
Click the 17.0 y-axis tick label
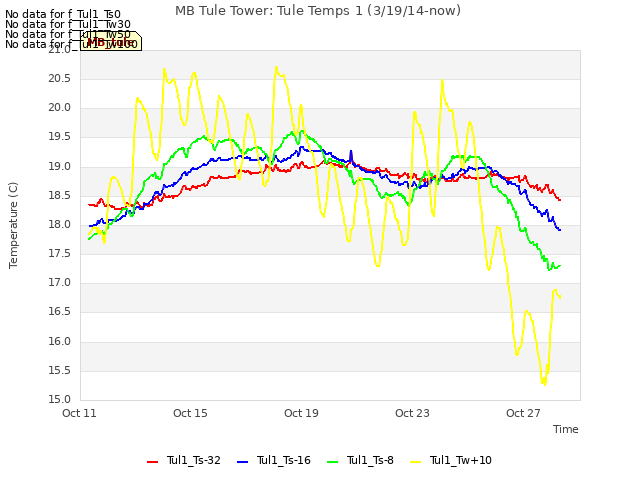tap(60, 283)
